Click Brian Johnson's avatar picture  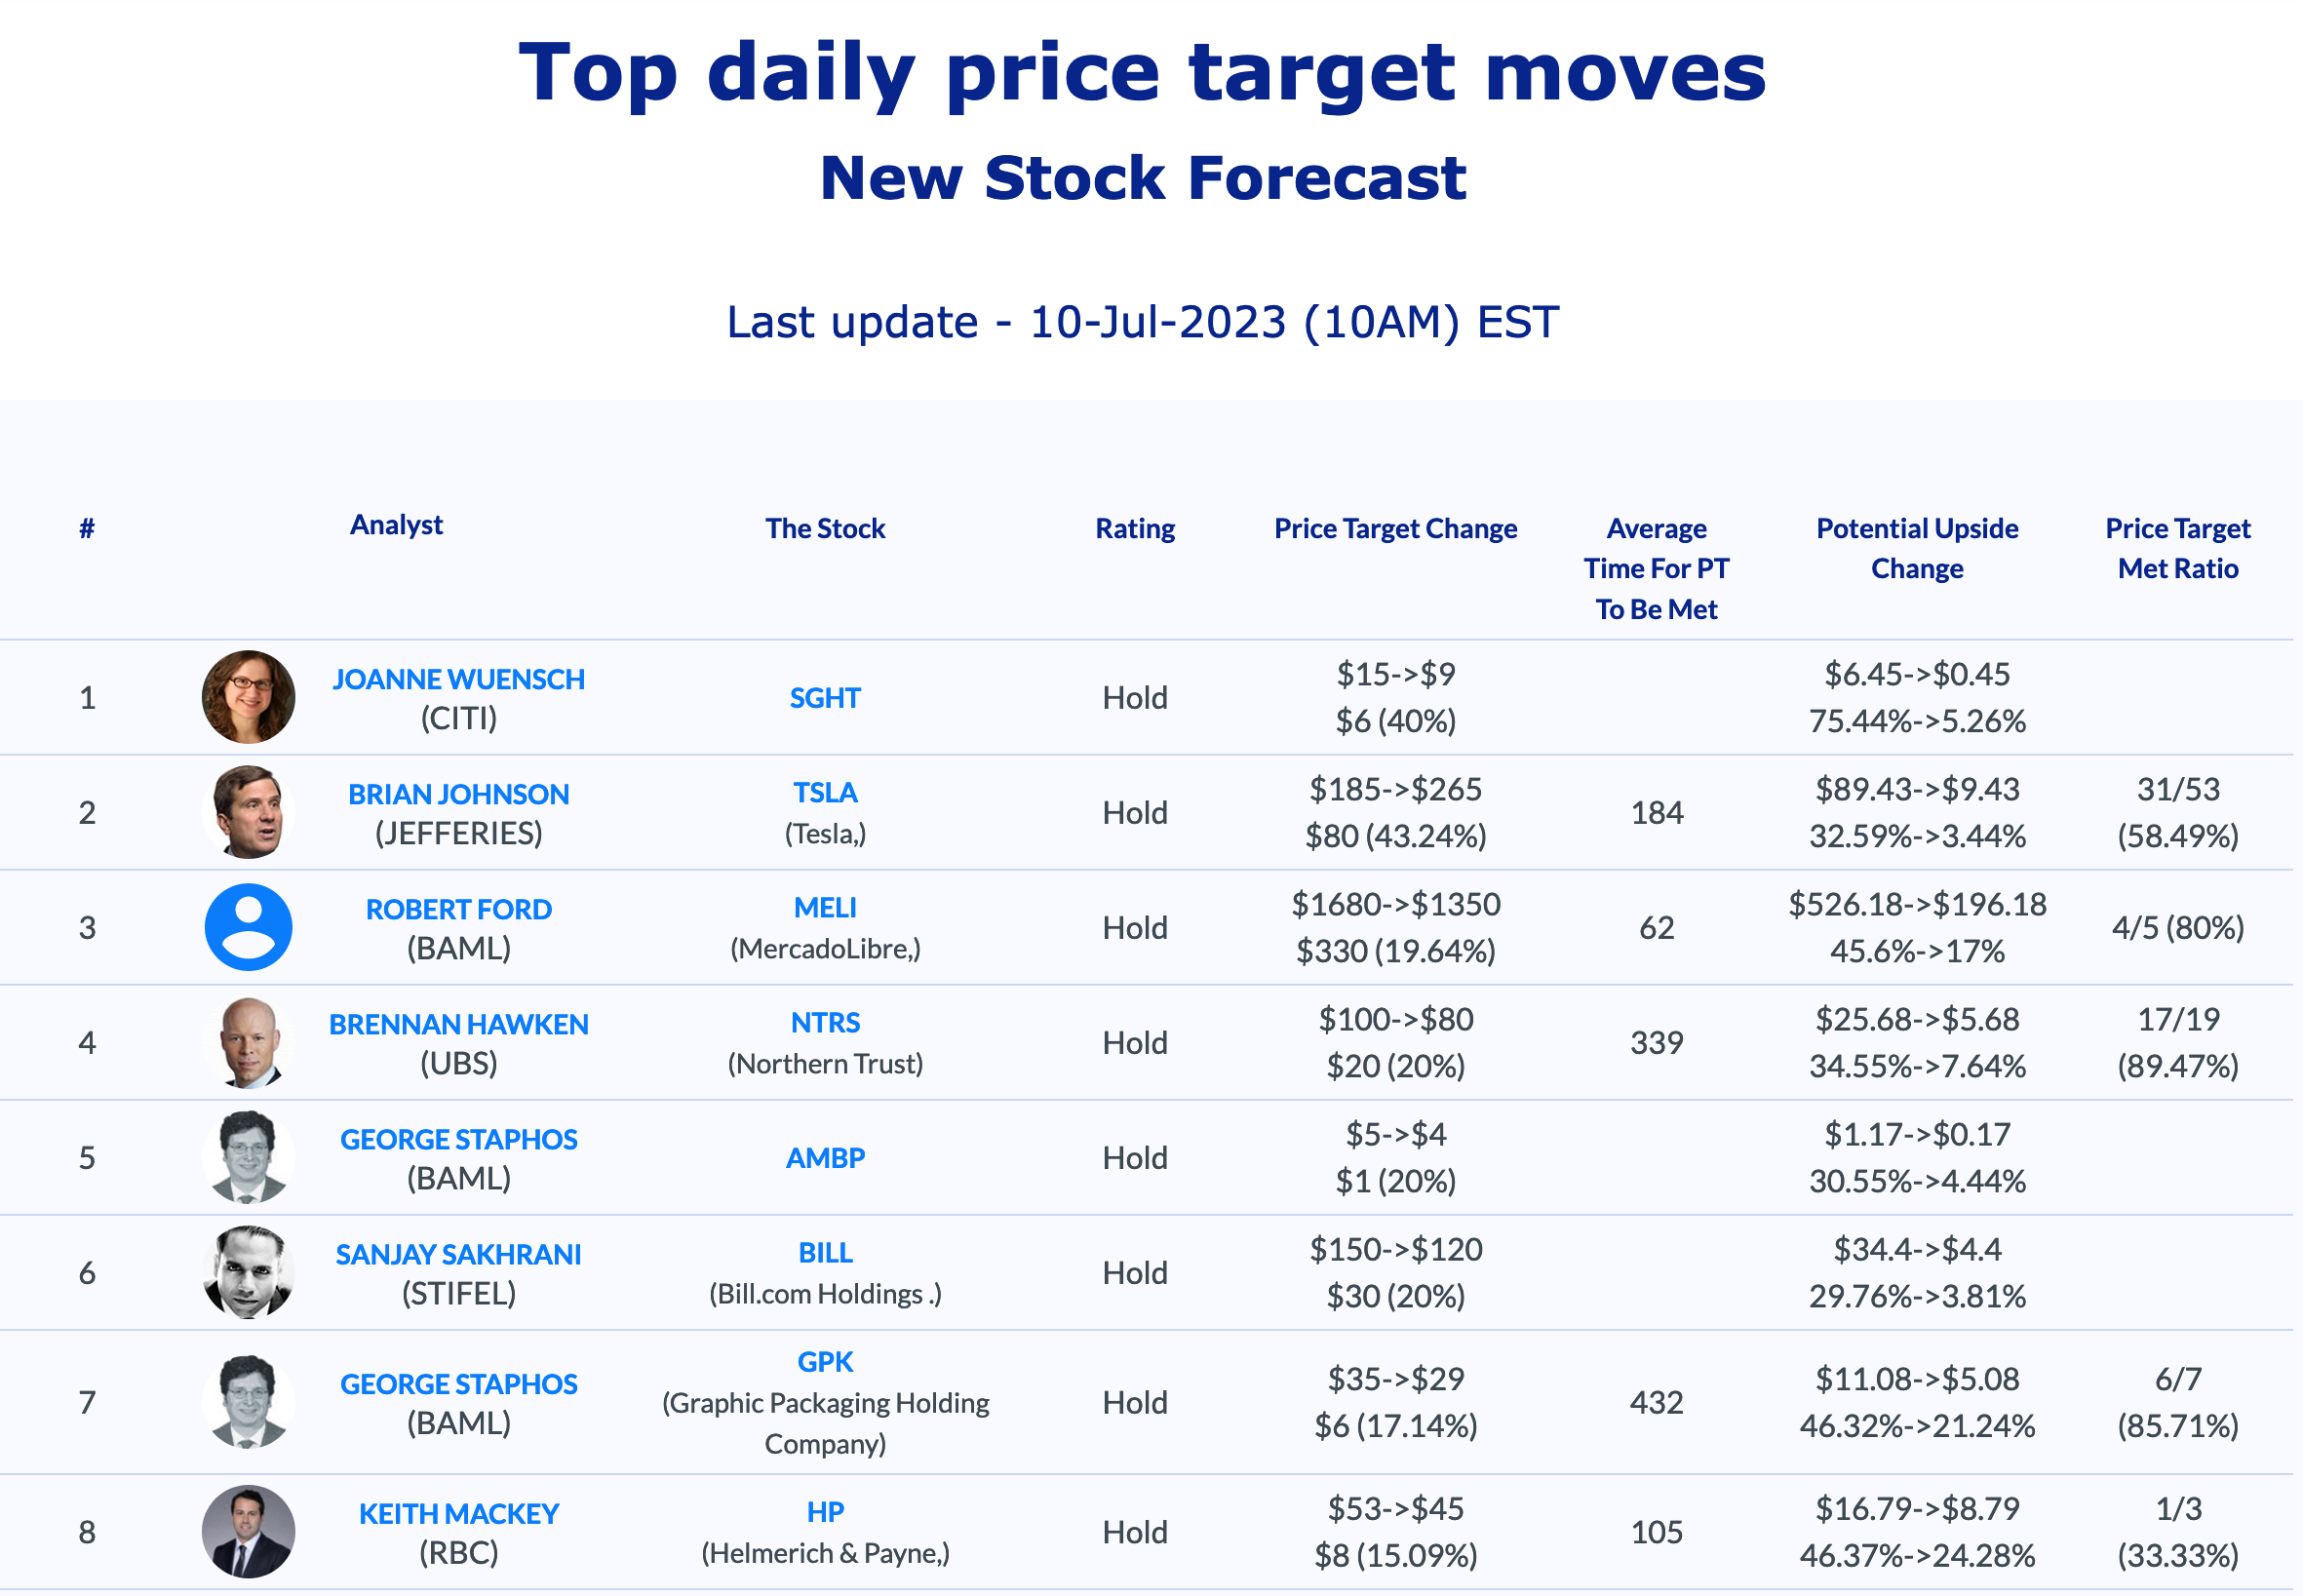(x=248, y=812)
